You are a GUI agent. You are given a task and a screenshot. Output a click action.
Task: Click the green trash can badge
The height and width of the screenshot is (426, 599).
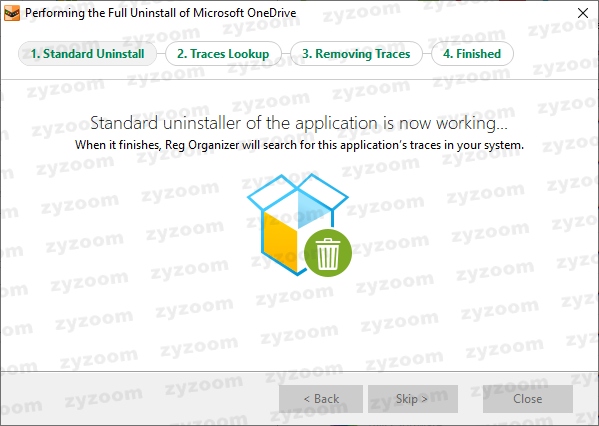pyautogui.click(x=328, y=253)
